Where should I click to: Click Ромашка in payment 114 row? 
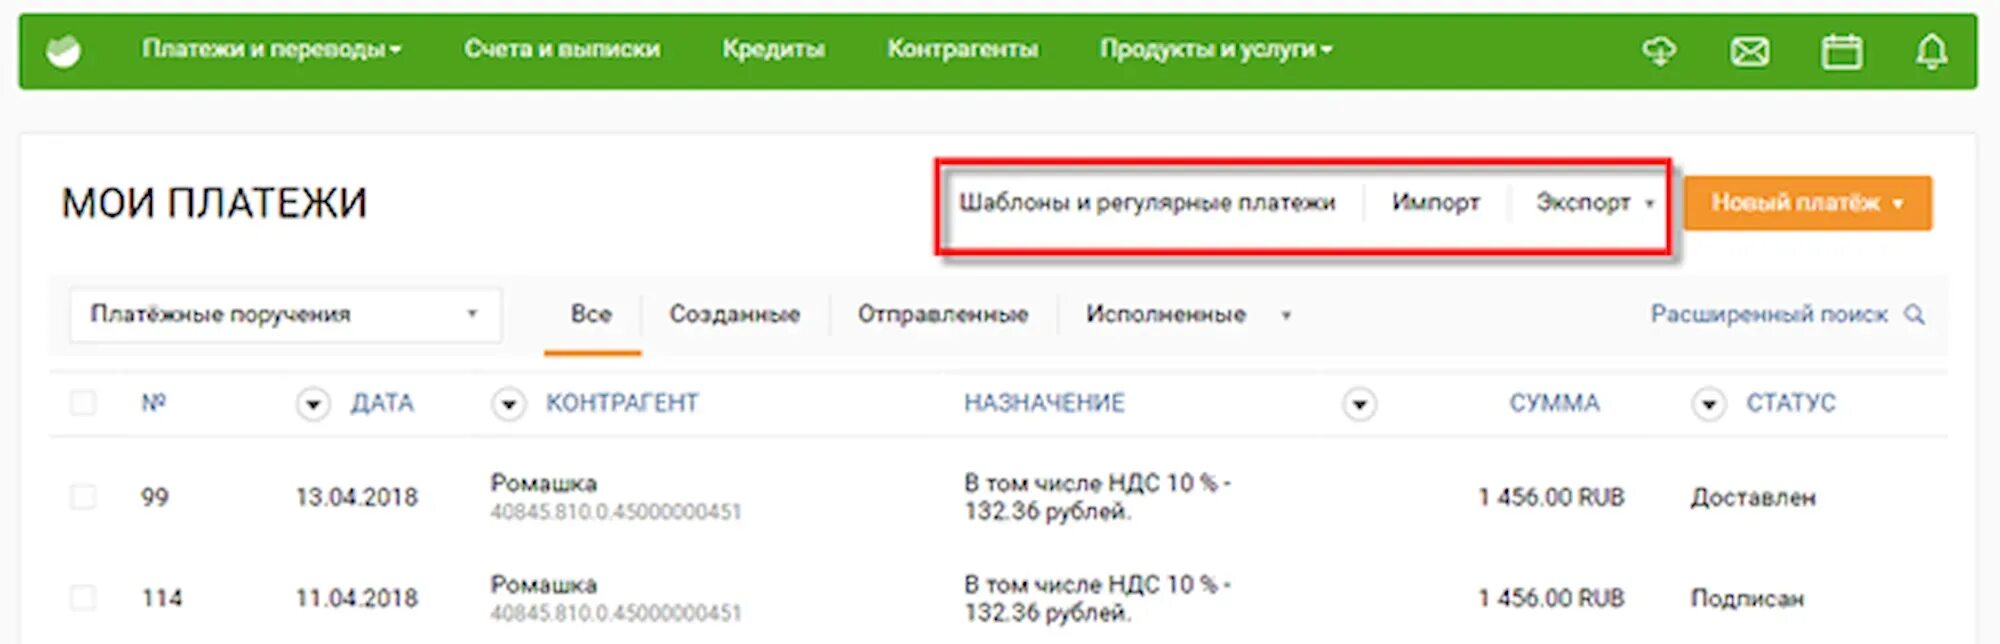pos(544,585)
